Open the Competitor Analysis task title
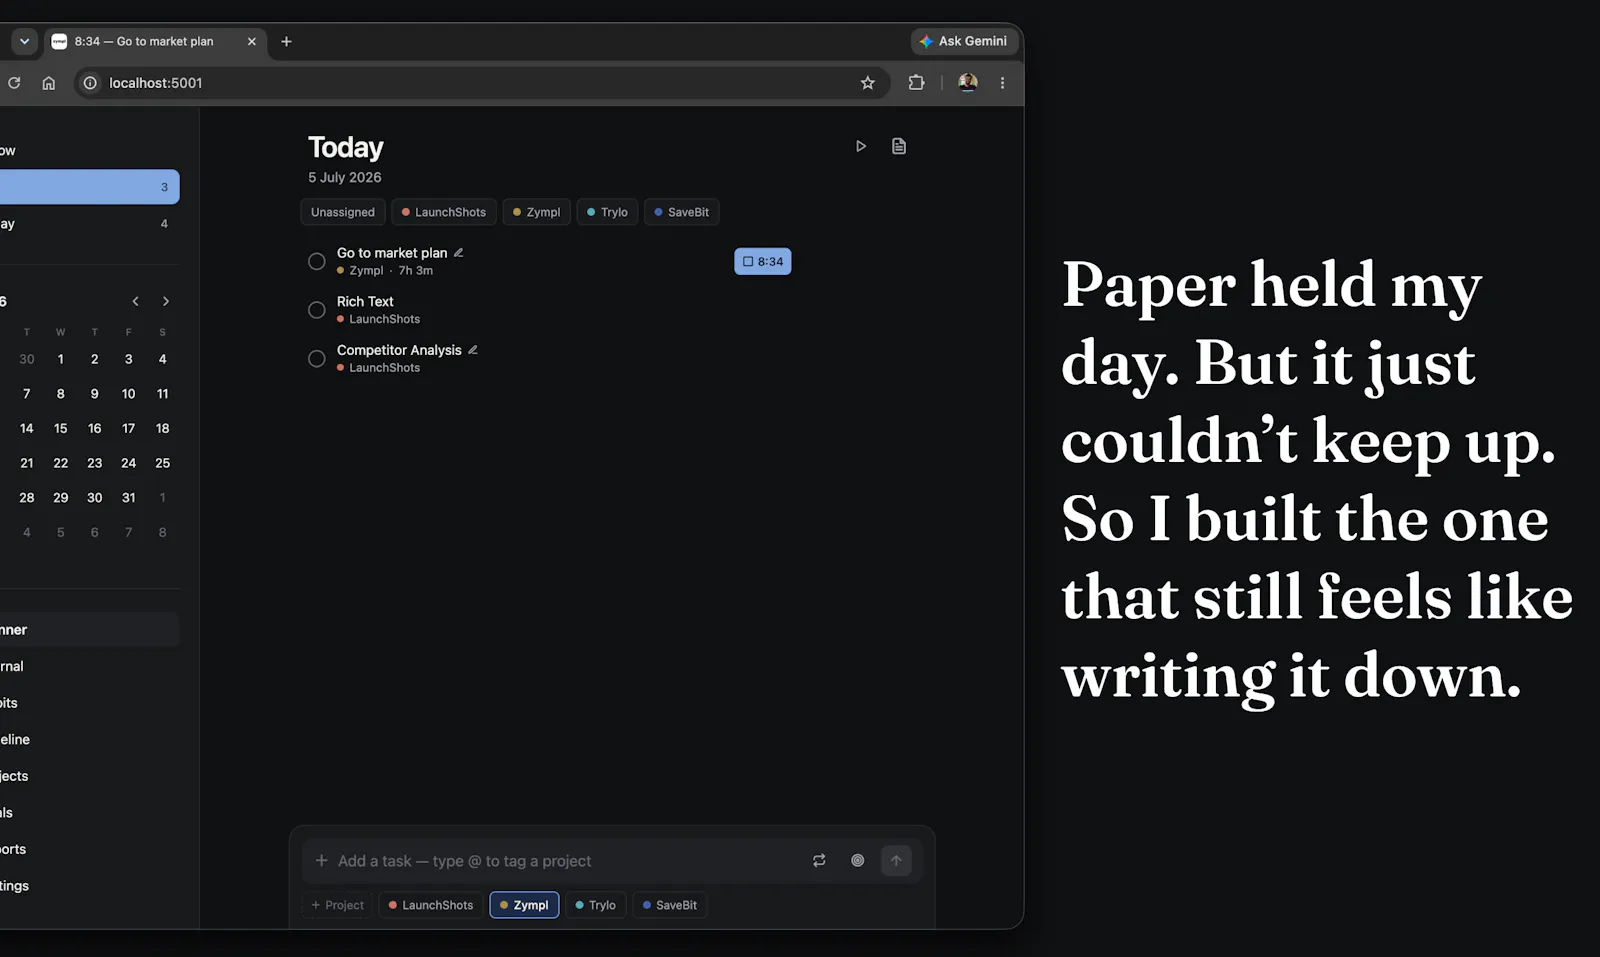1600x957 pixels. (399, 350)
